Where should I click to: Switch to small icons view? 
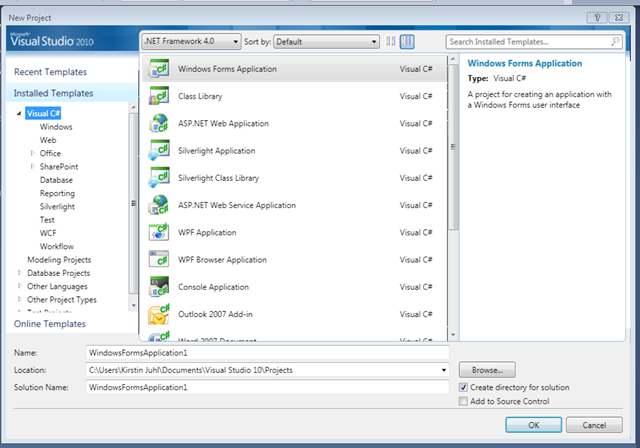click(x=391, y=41)
